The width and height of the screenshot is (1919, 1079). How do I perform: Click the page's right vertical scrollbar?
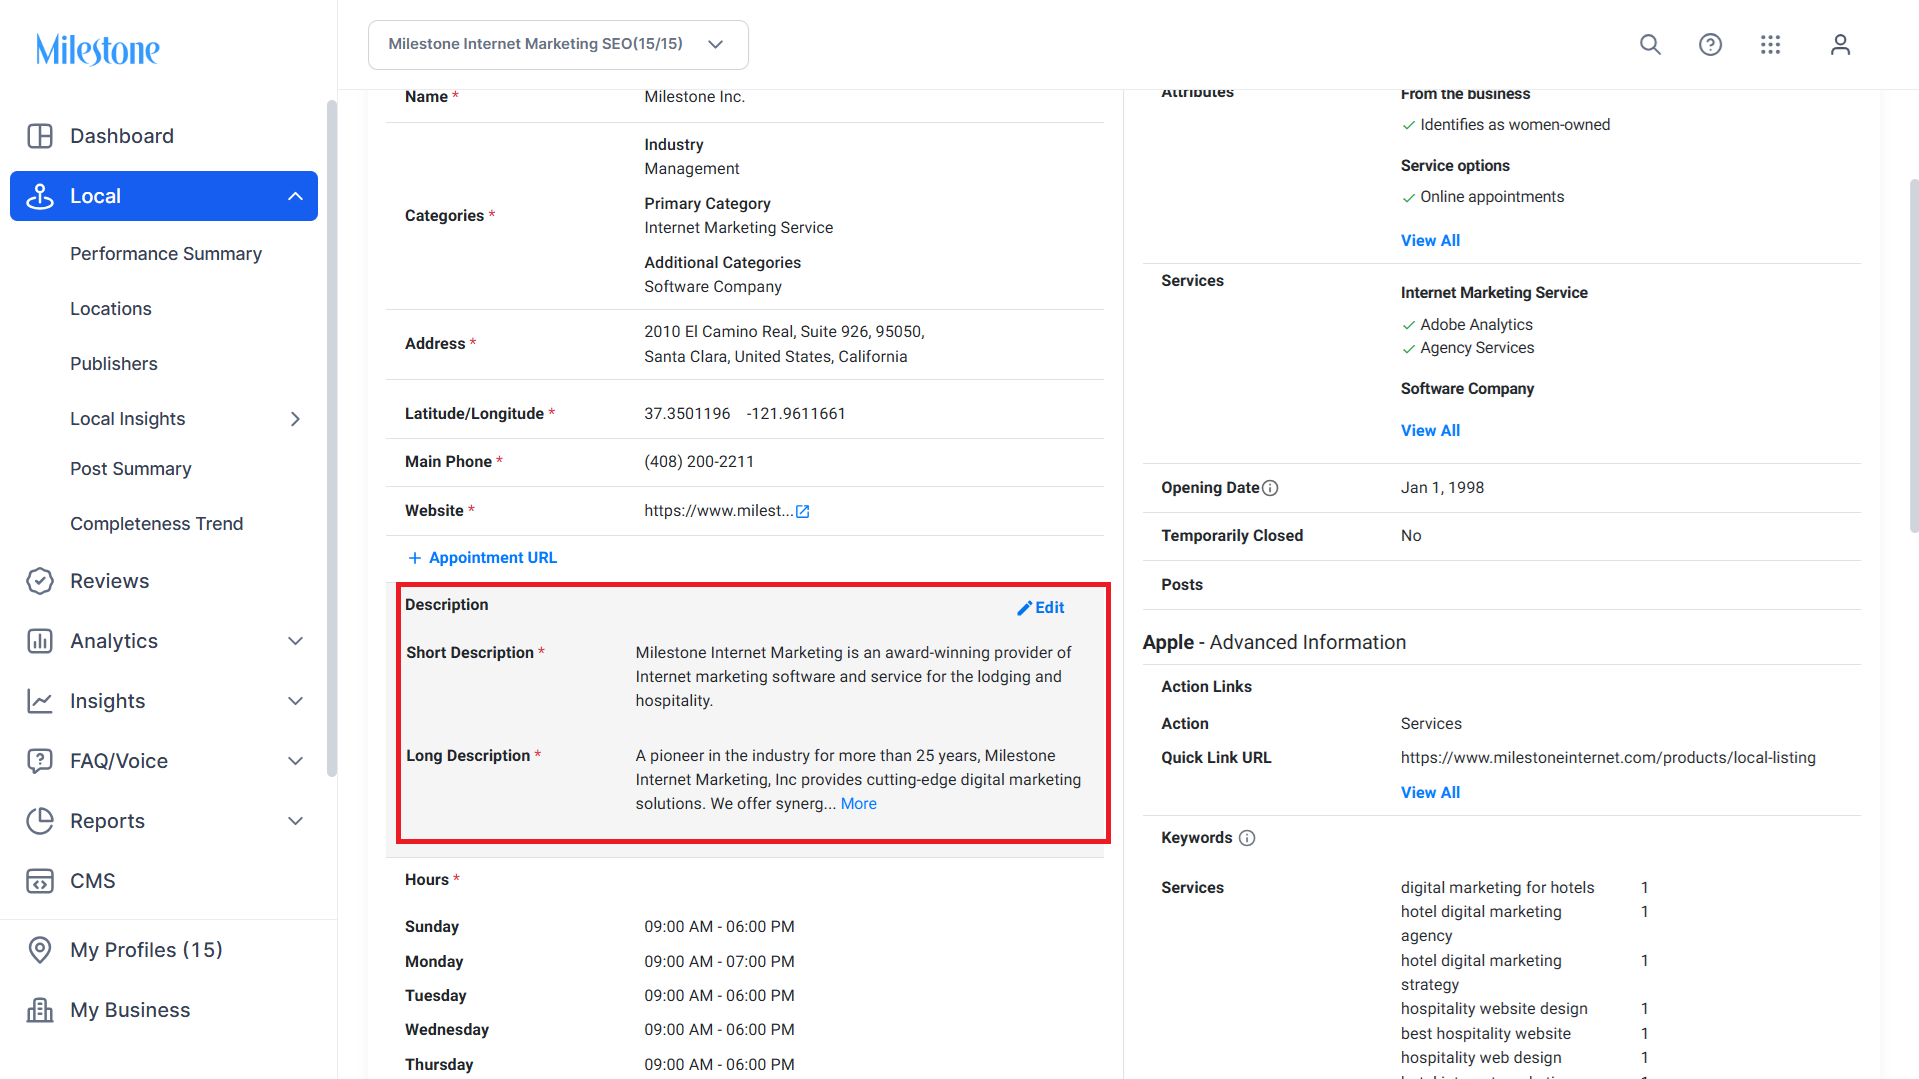pos(1913,356)
